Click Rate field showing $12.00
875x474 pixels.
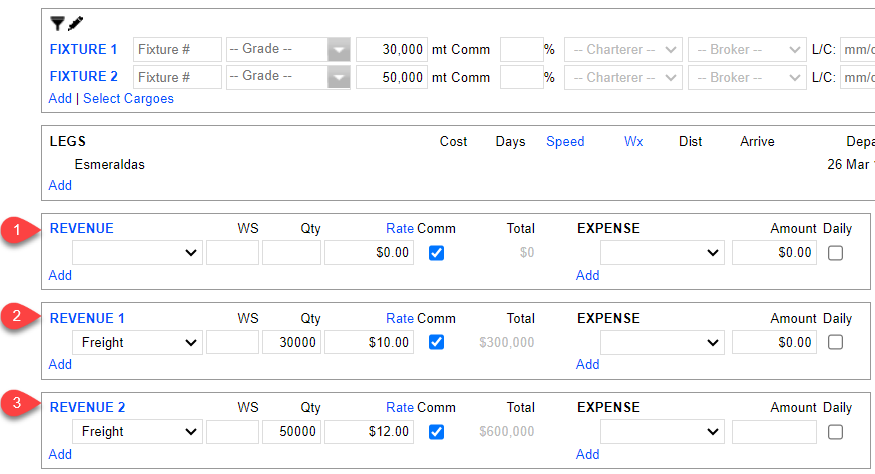(x=368, y=431)
